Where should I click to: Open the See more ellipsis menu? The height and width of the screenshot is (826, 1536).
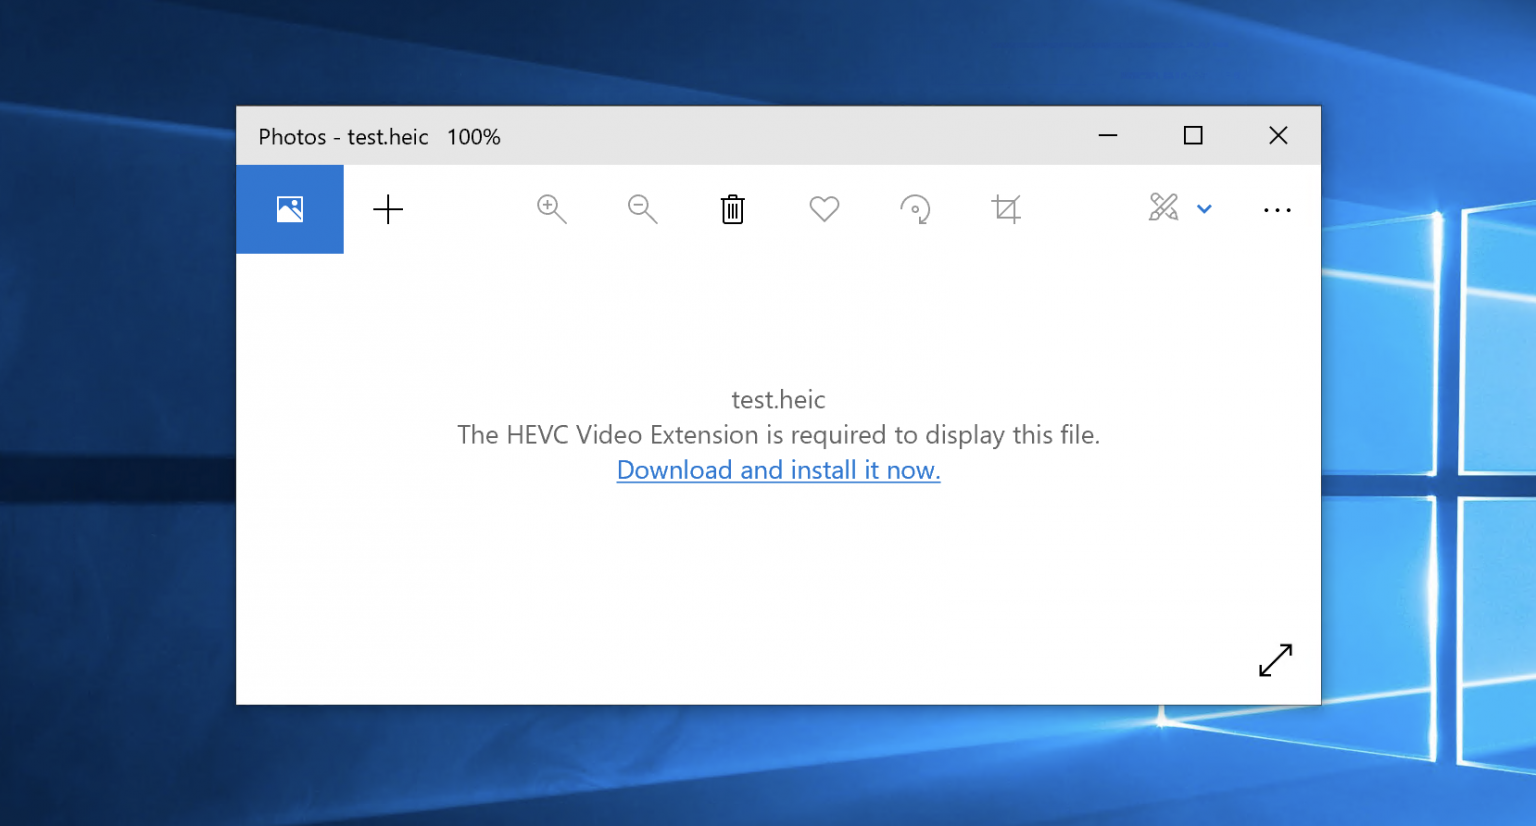pos(1277,210)
